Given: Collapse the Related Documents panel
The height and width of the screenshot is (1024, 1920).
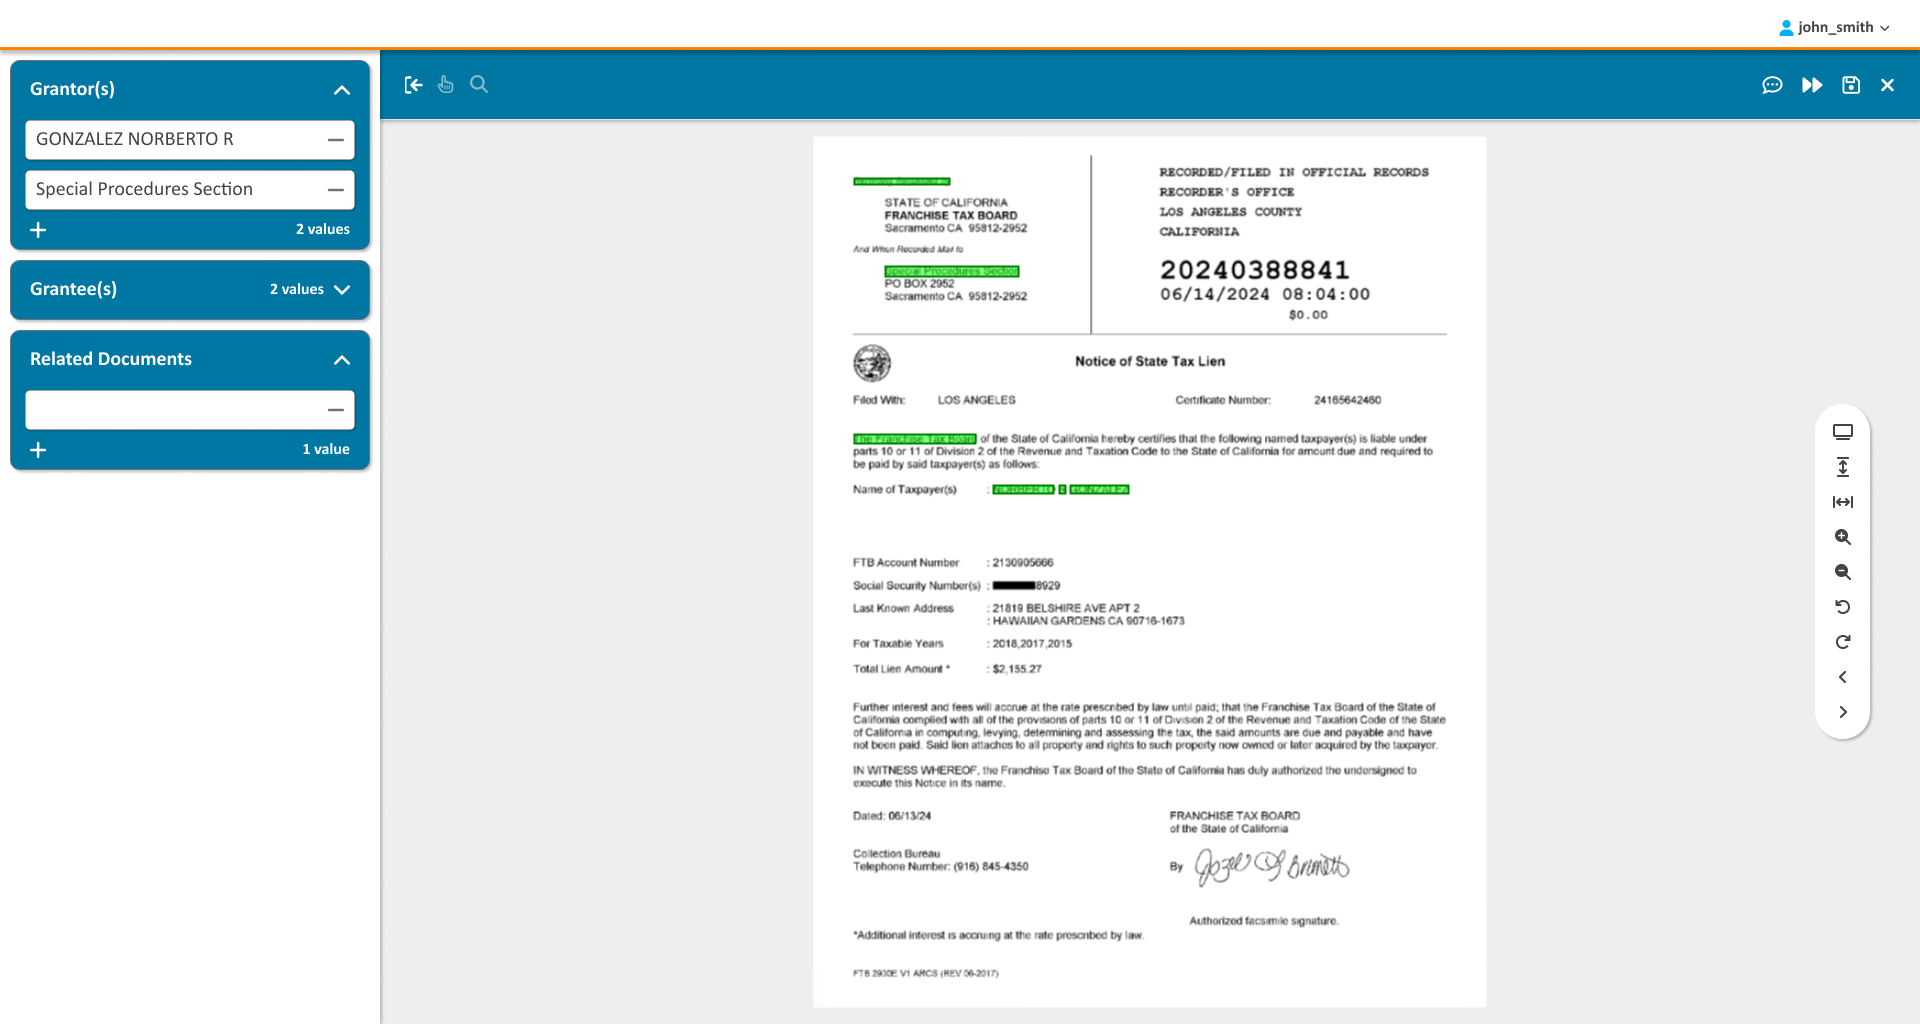Looking at the screenshot, I should click(x=342, y=360).
